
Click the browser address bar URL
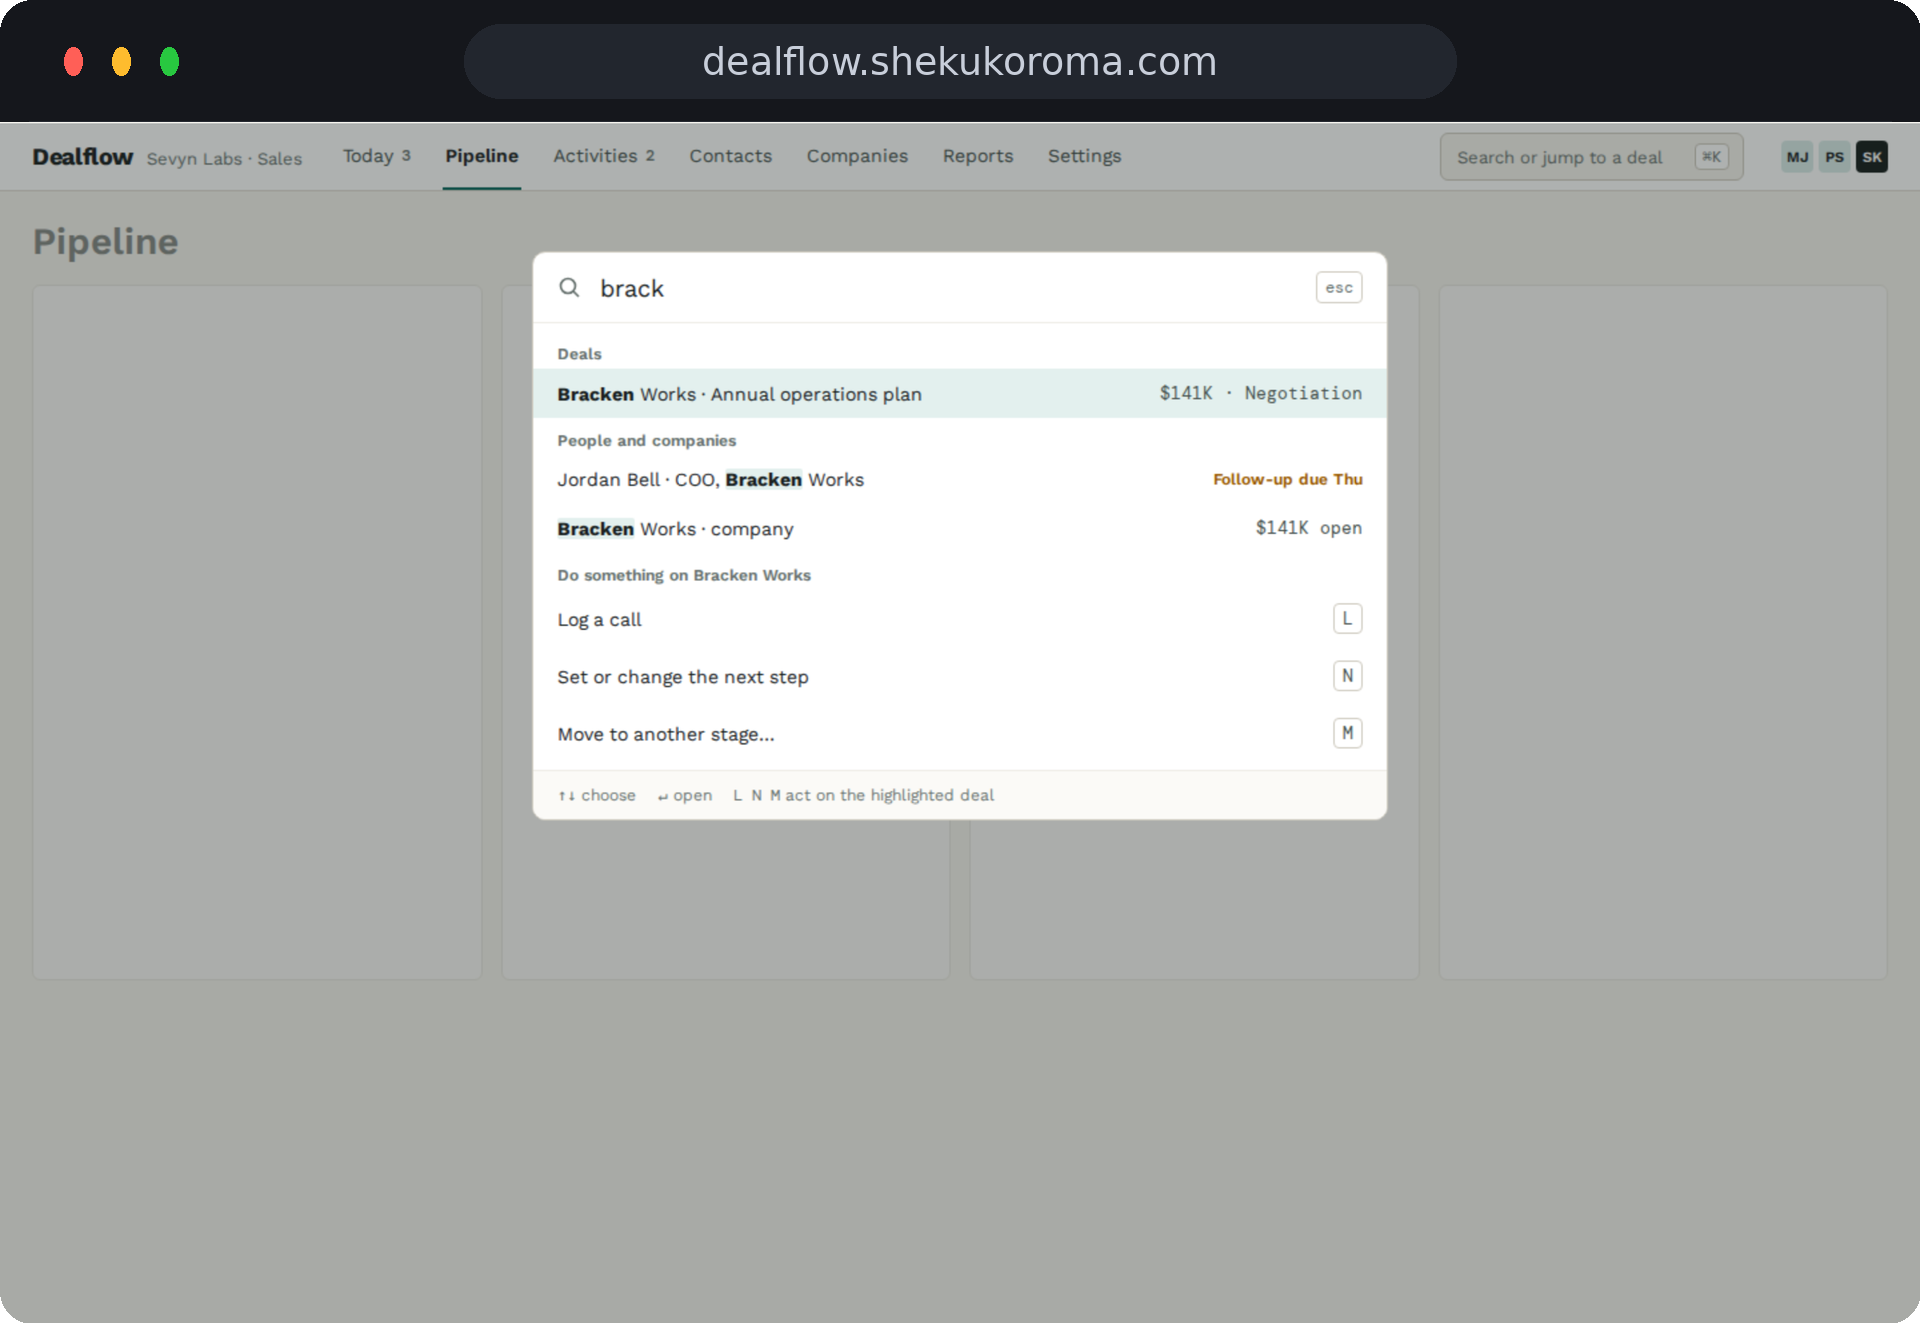(960, 62)
